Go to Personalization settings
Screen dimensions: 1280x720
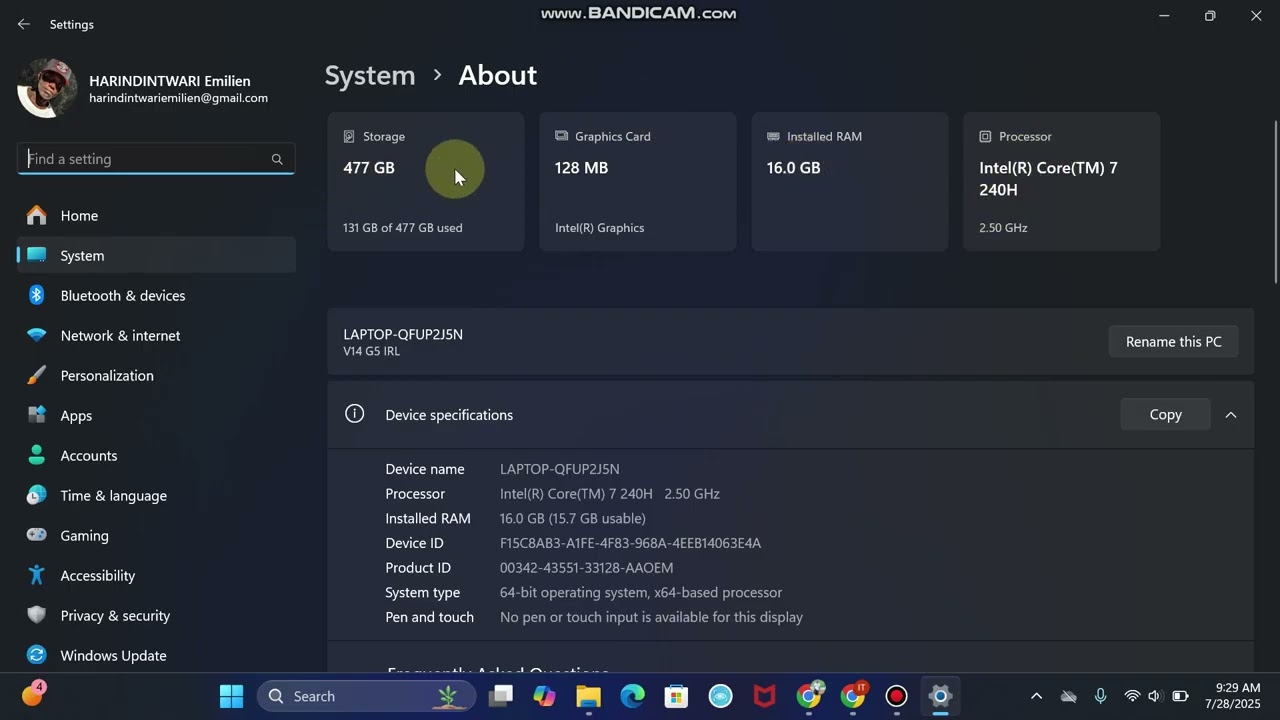pos(156,376)
